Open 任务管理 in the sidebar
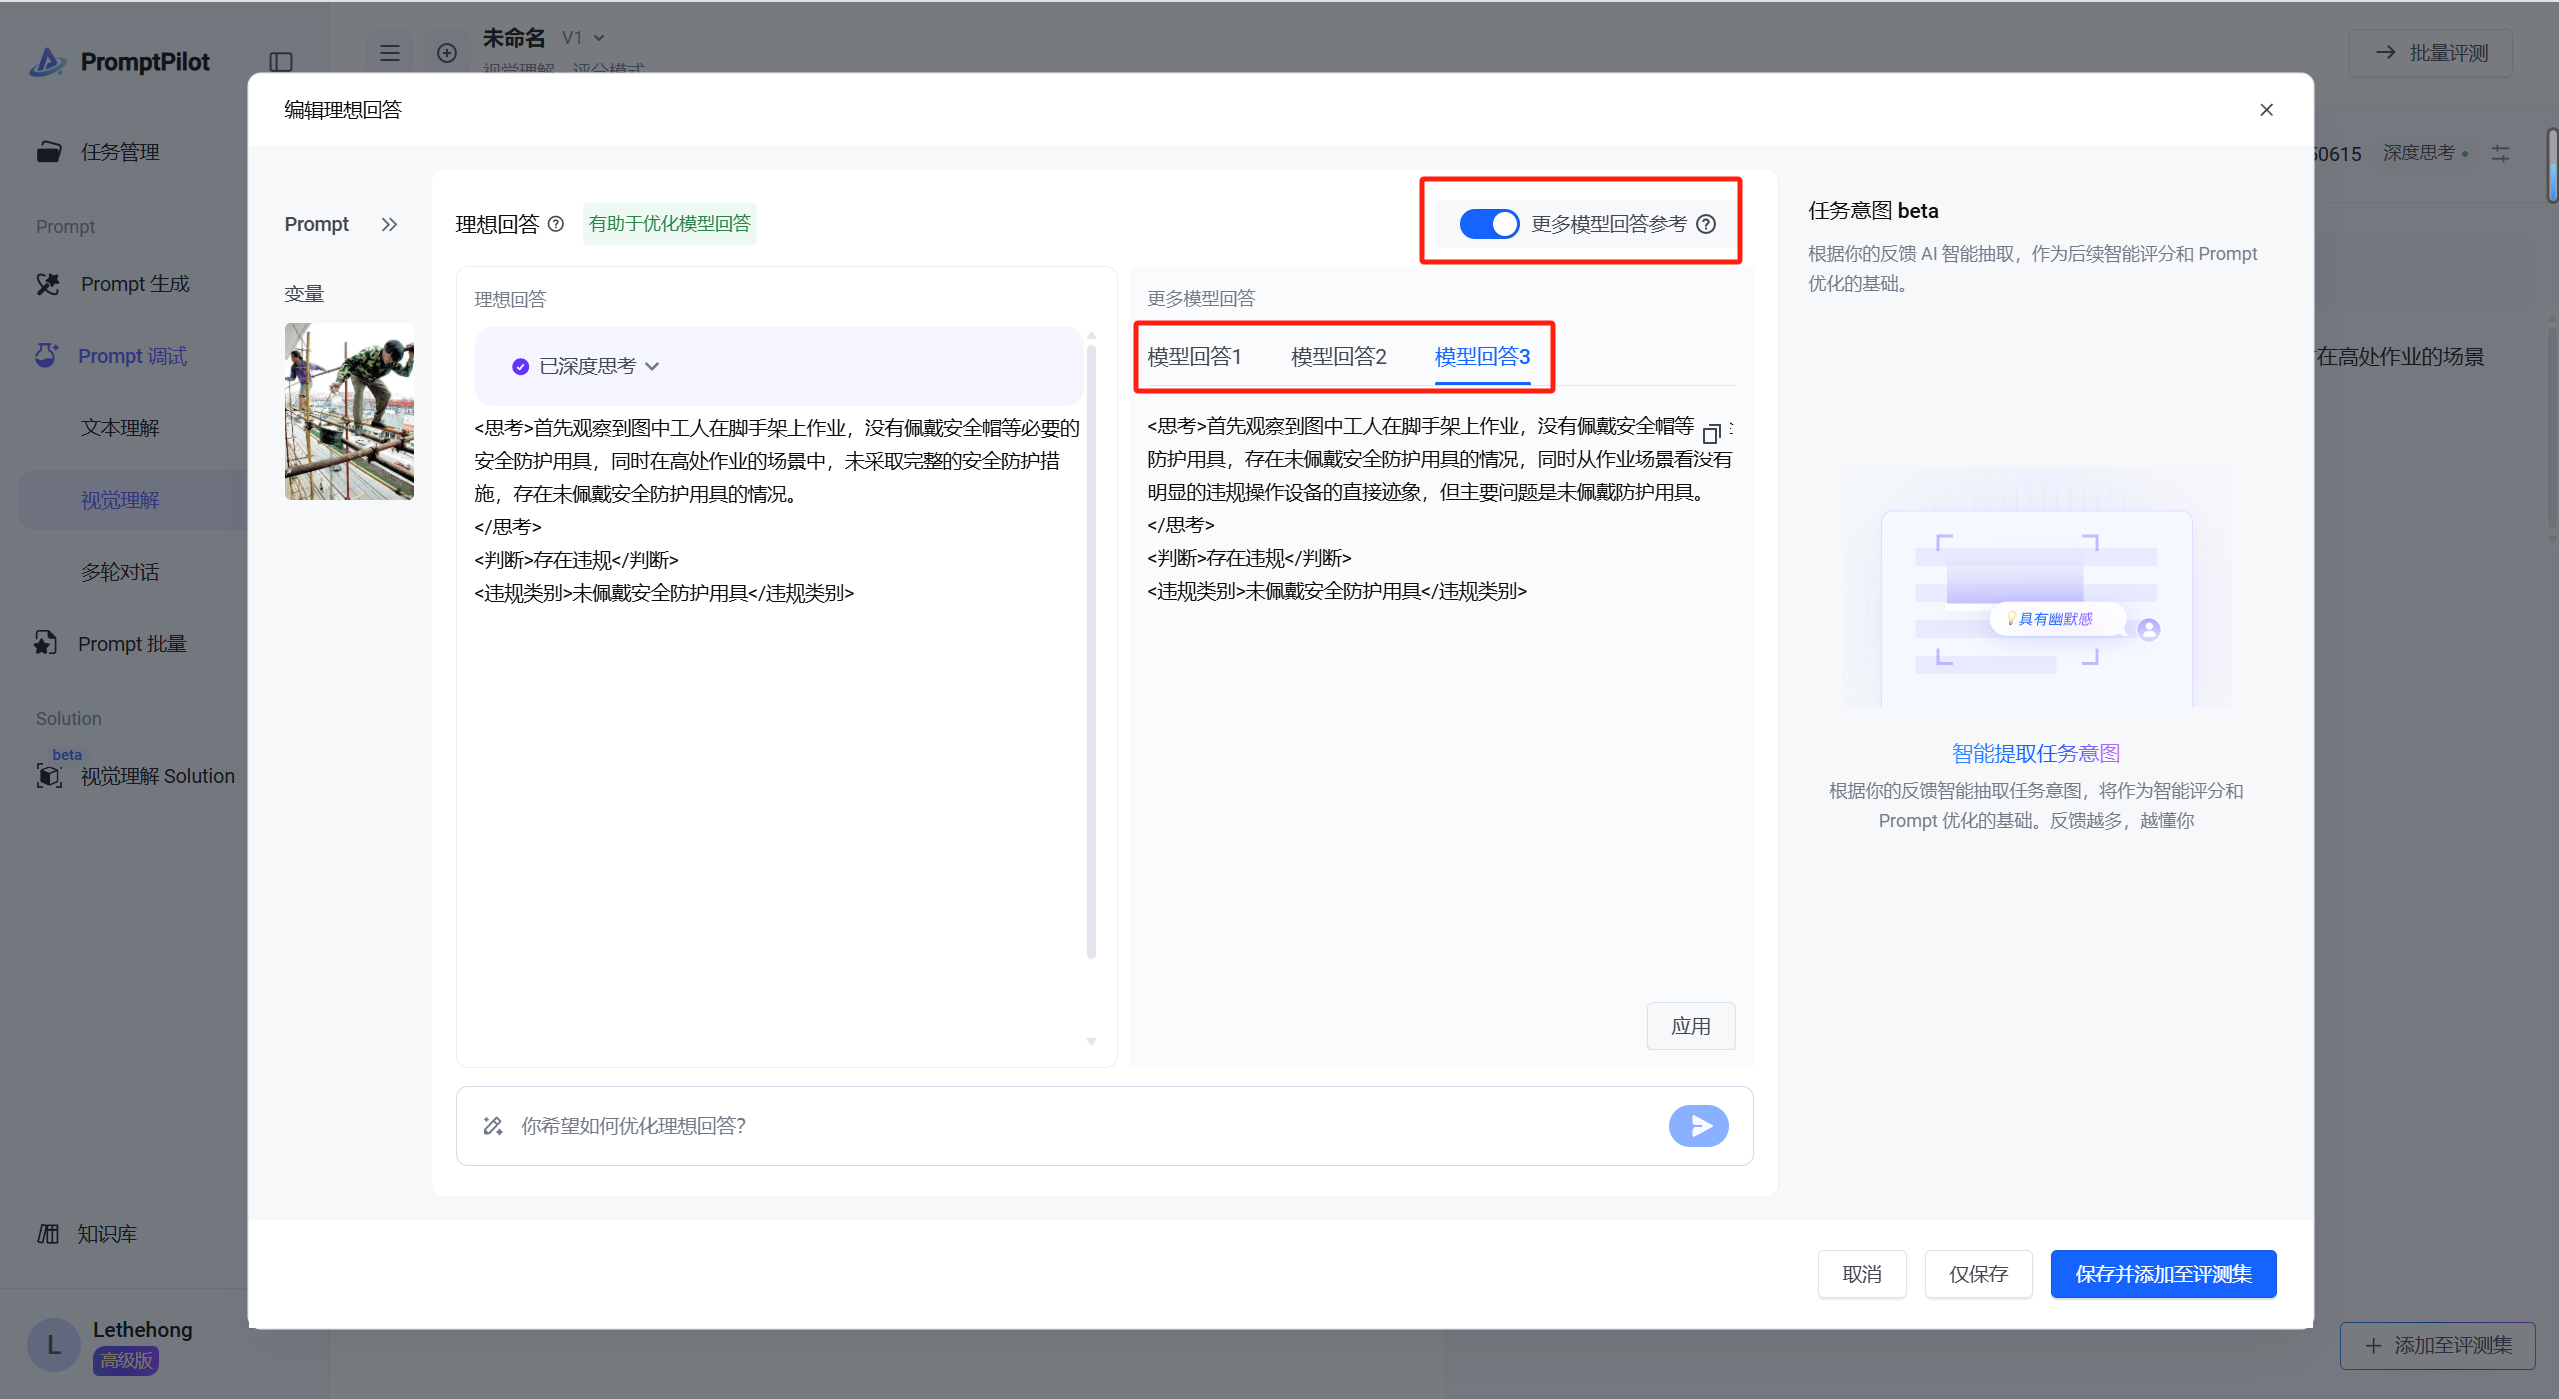The height and width of the screenshot is (1399, 2559). pyautogui.click(x=120, y=152)
